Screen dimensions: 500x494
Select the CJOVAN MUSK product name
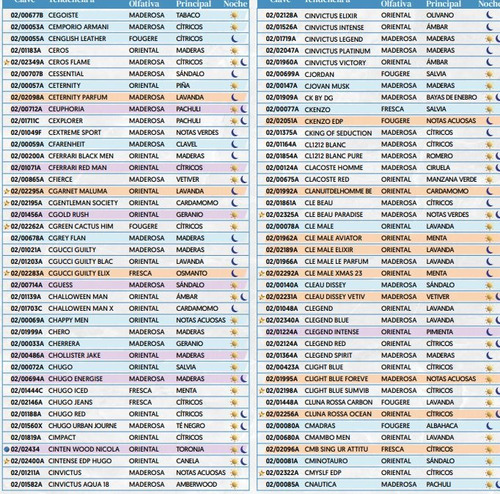click(x=327, y=86)
